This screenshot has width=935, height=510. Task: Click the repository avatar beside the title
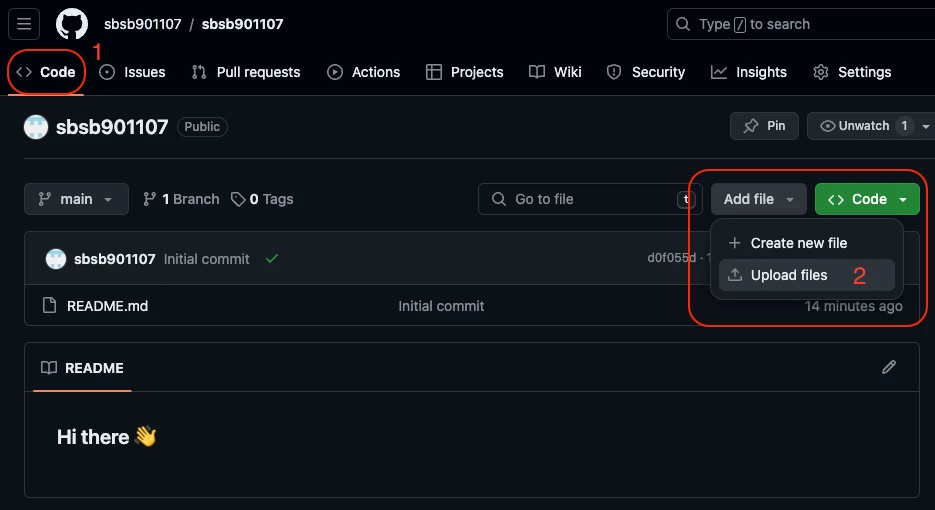tap(36, 127)
